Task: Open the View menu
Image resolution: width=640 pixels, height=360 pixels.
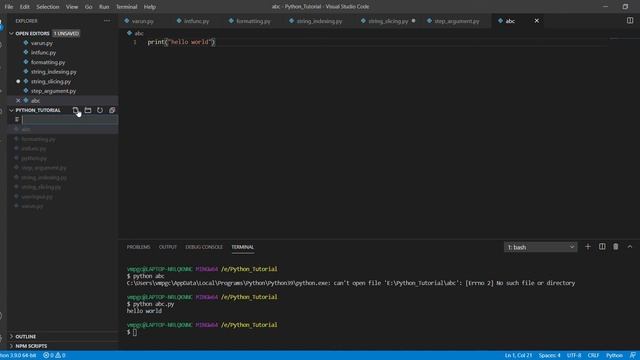Action: (72, 7)
